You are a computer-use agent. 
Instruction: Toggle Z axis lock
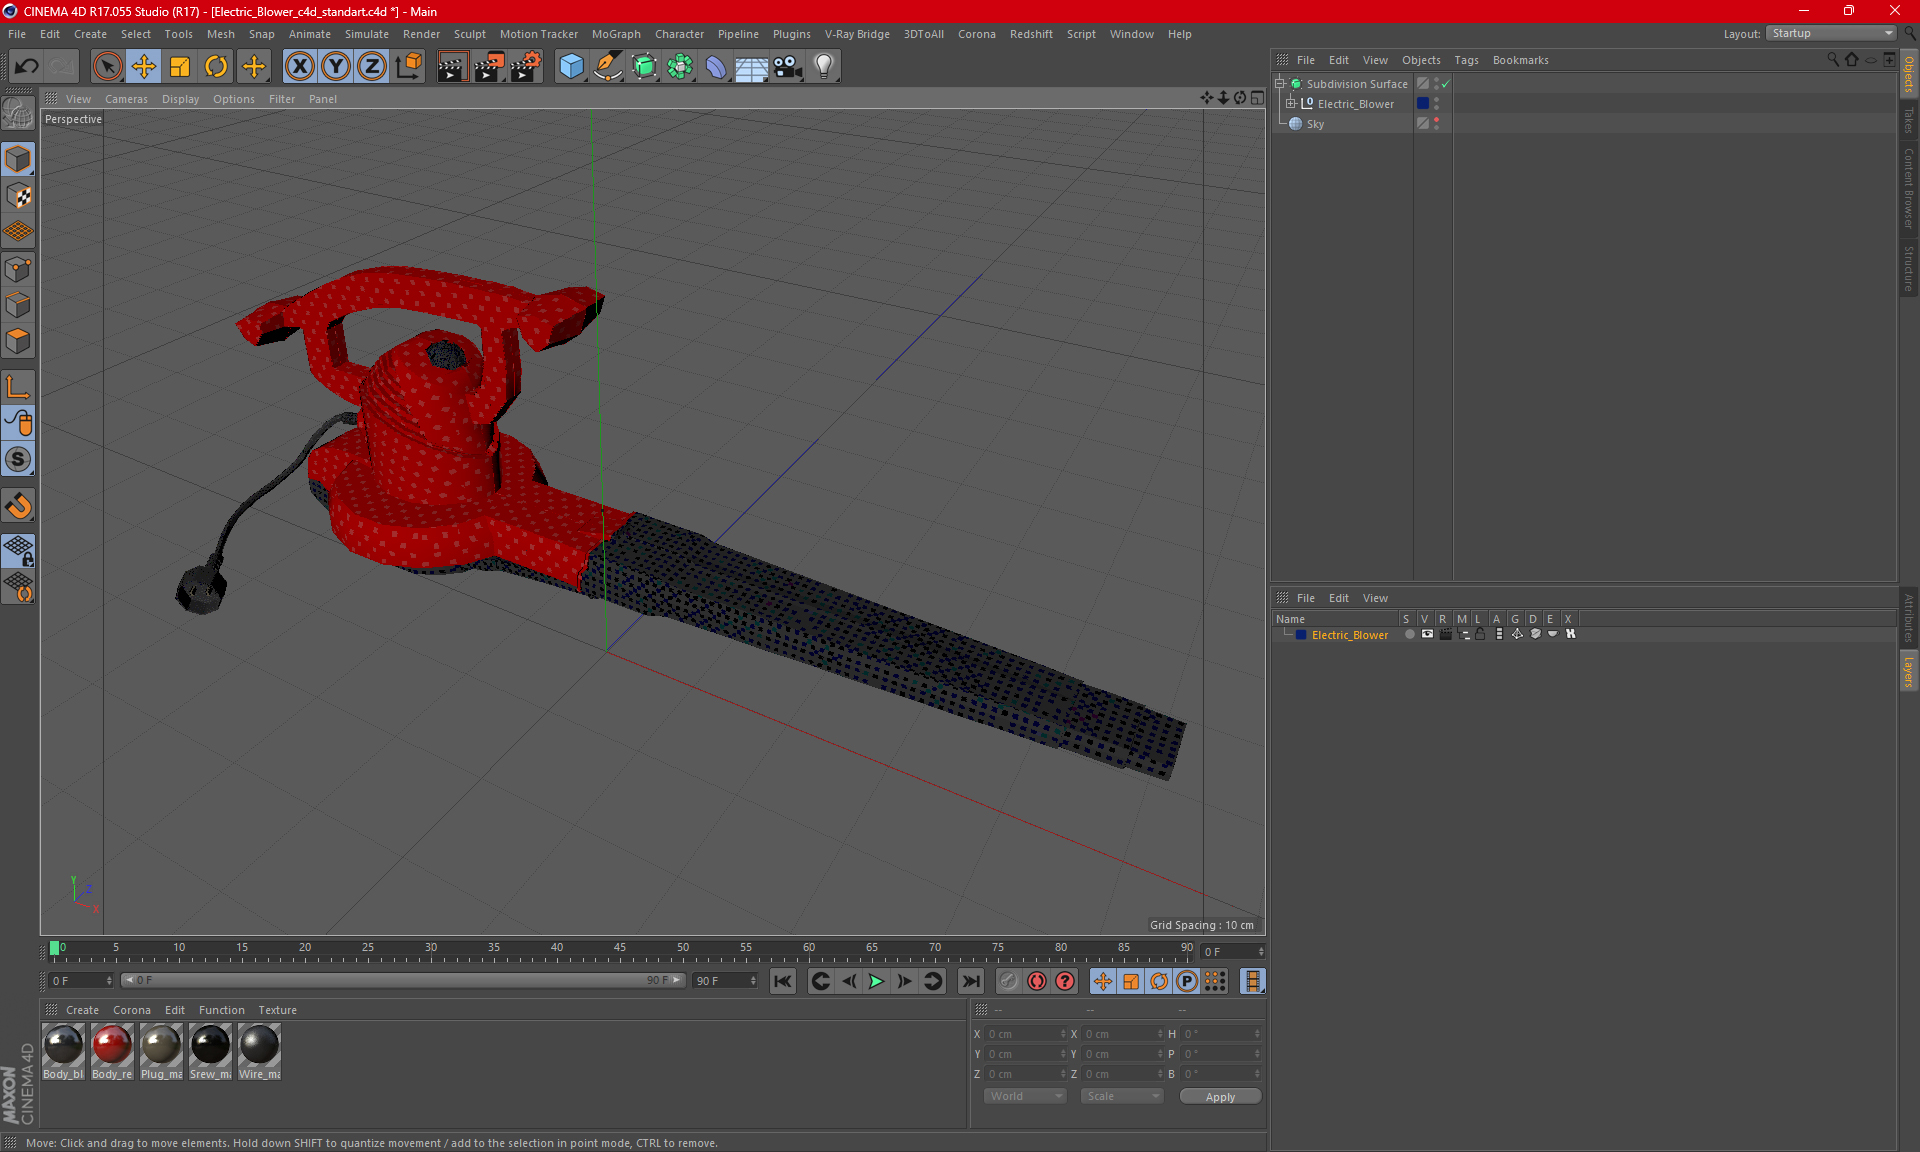pos(372,66)
